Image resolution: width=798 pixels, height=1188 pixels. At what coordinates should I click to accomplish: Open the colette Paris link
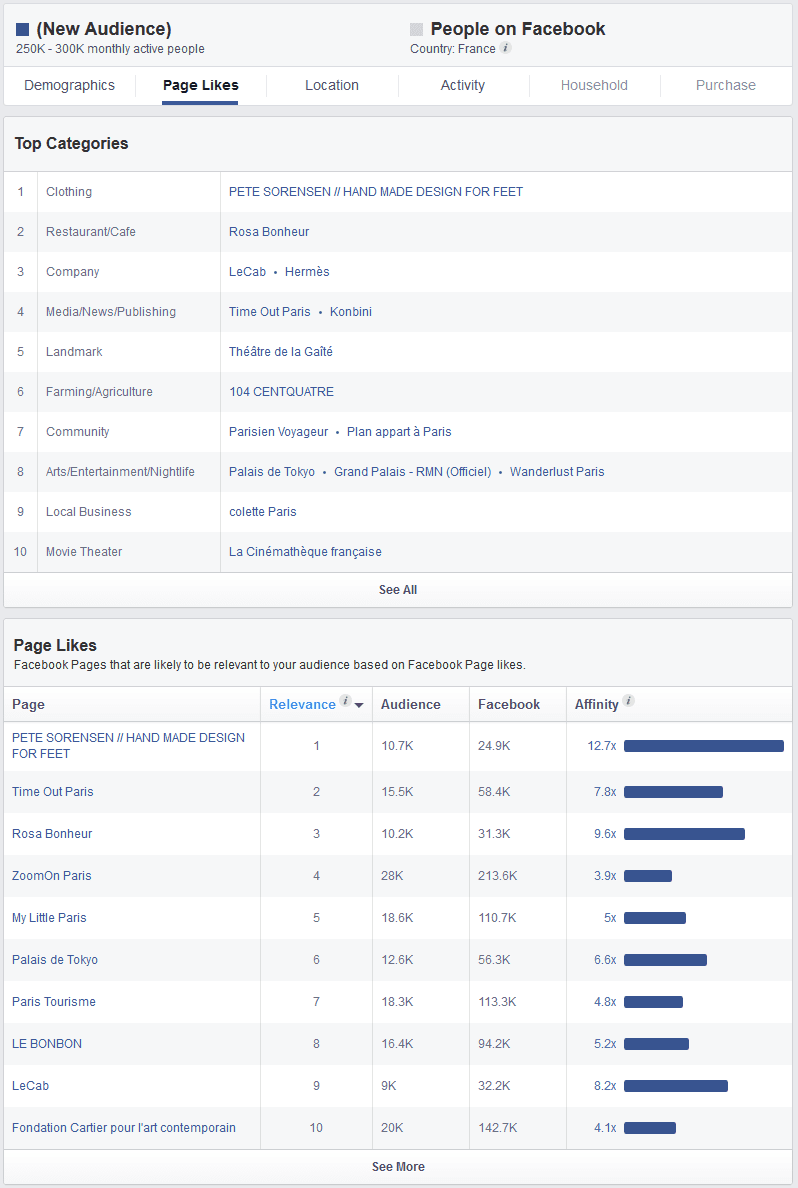tap(263, 512)
